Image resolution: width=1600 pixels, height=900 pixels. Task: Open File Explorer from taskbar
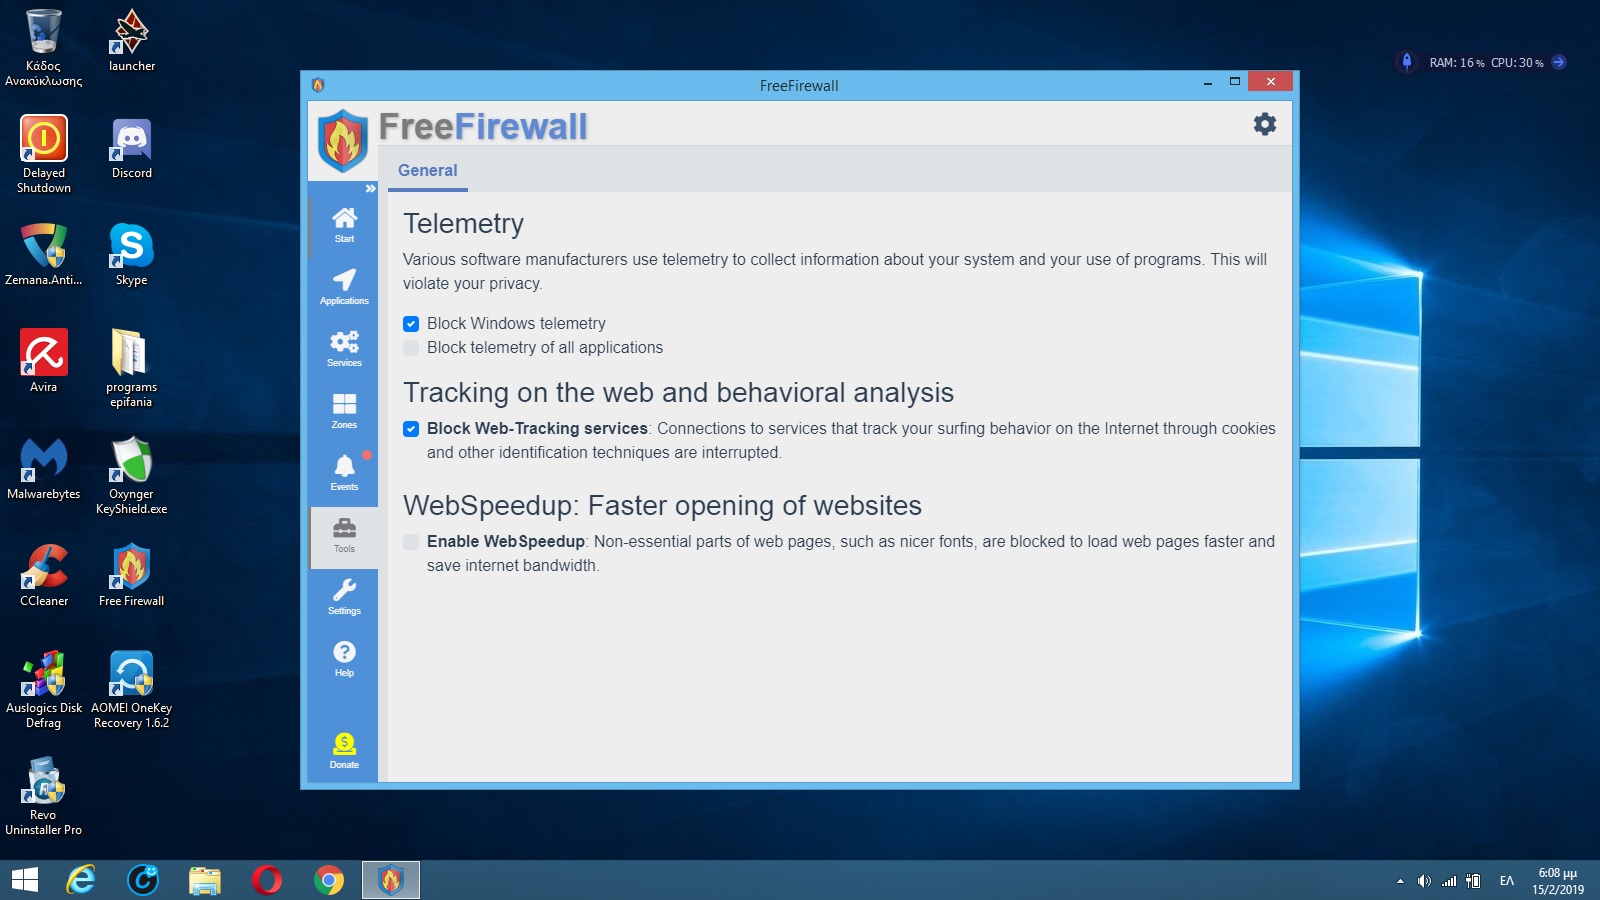point(205,880)
